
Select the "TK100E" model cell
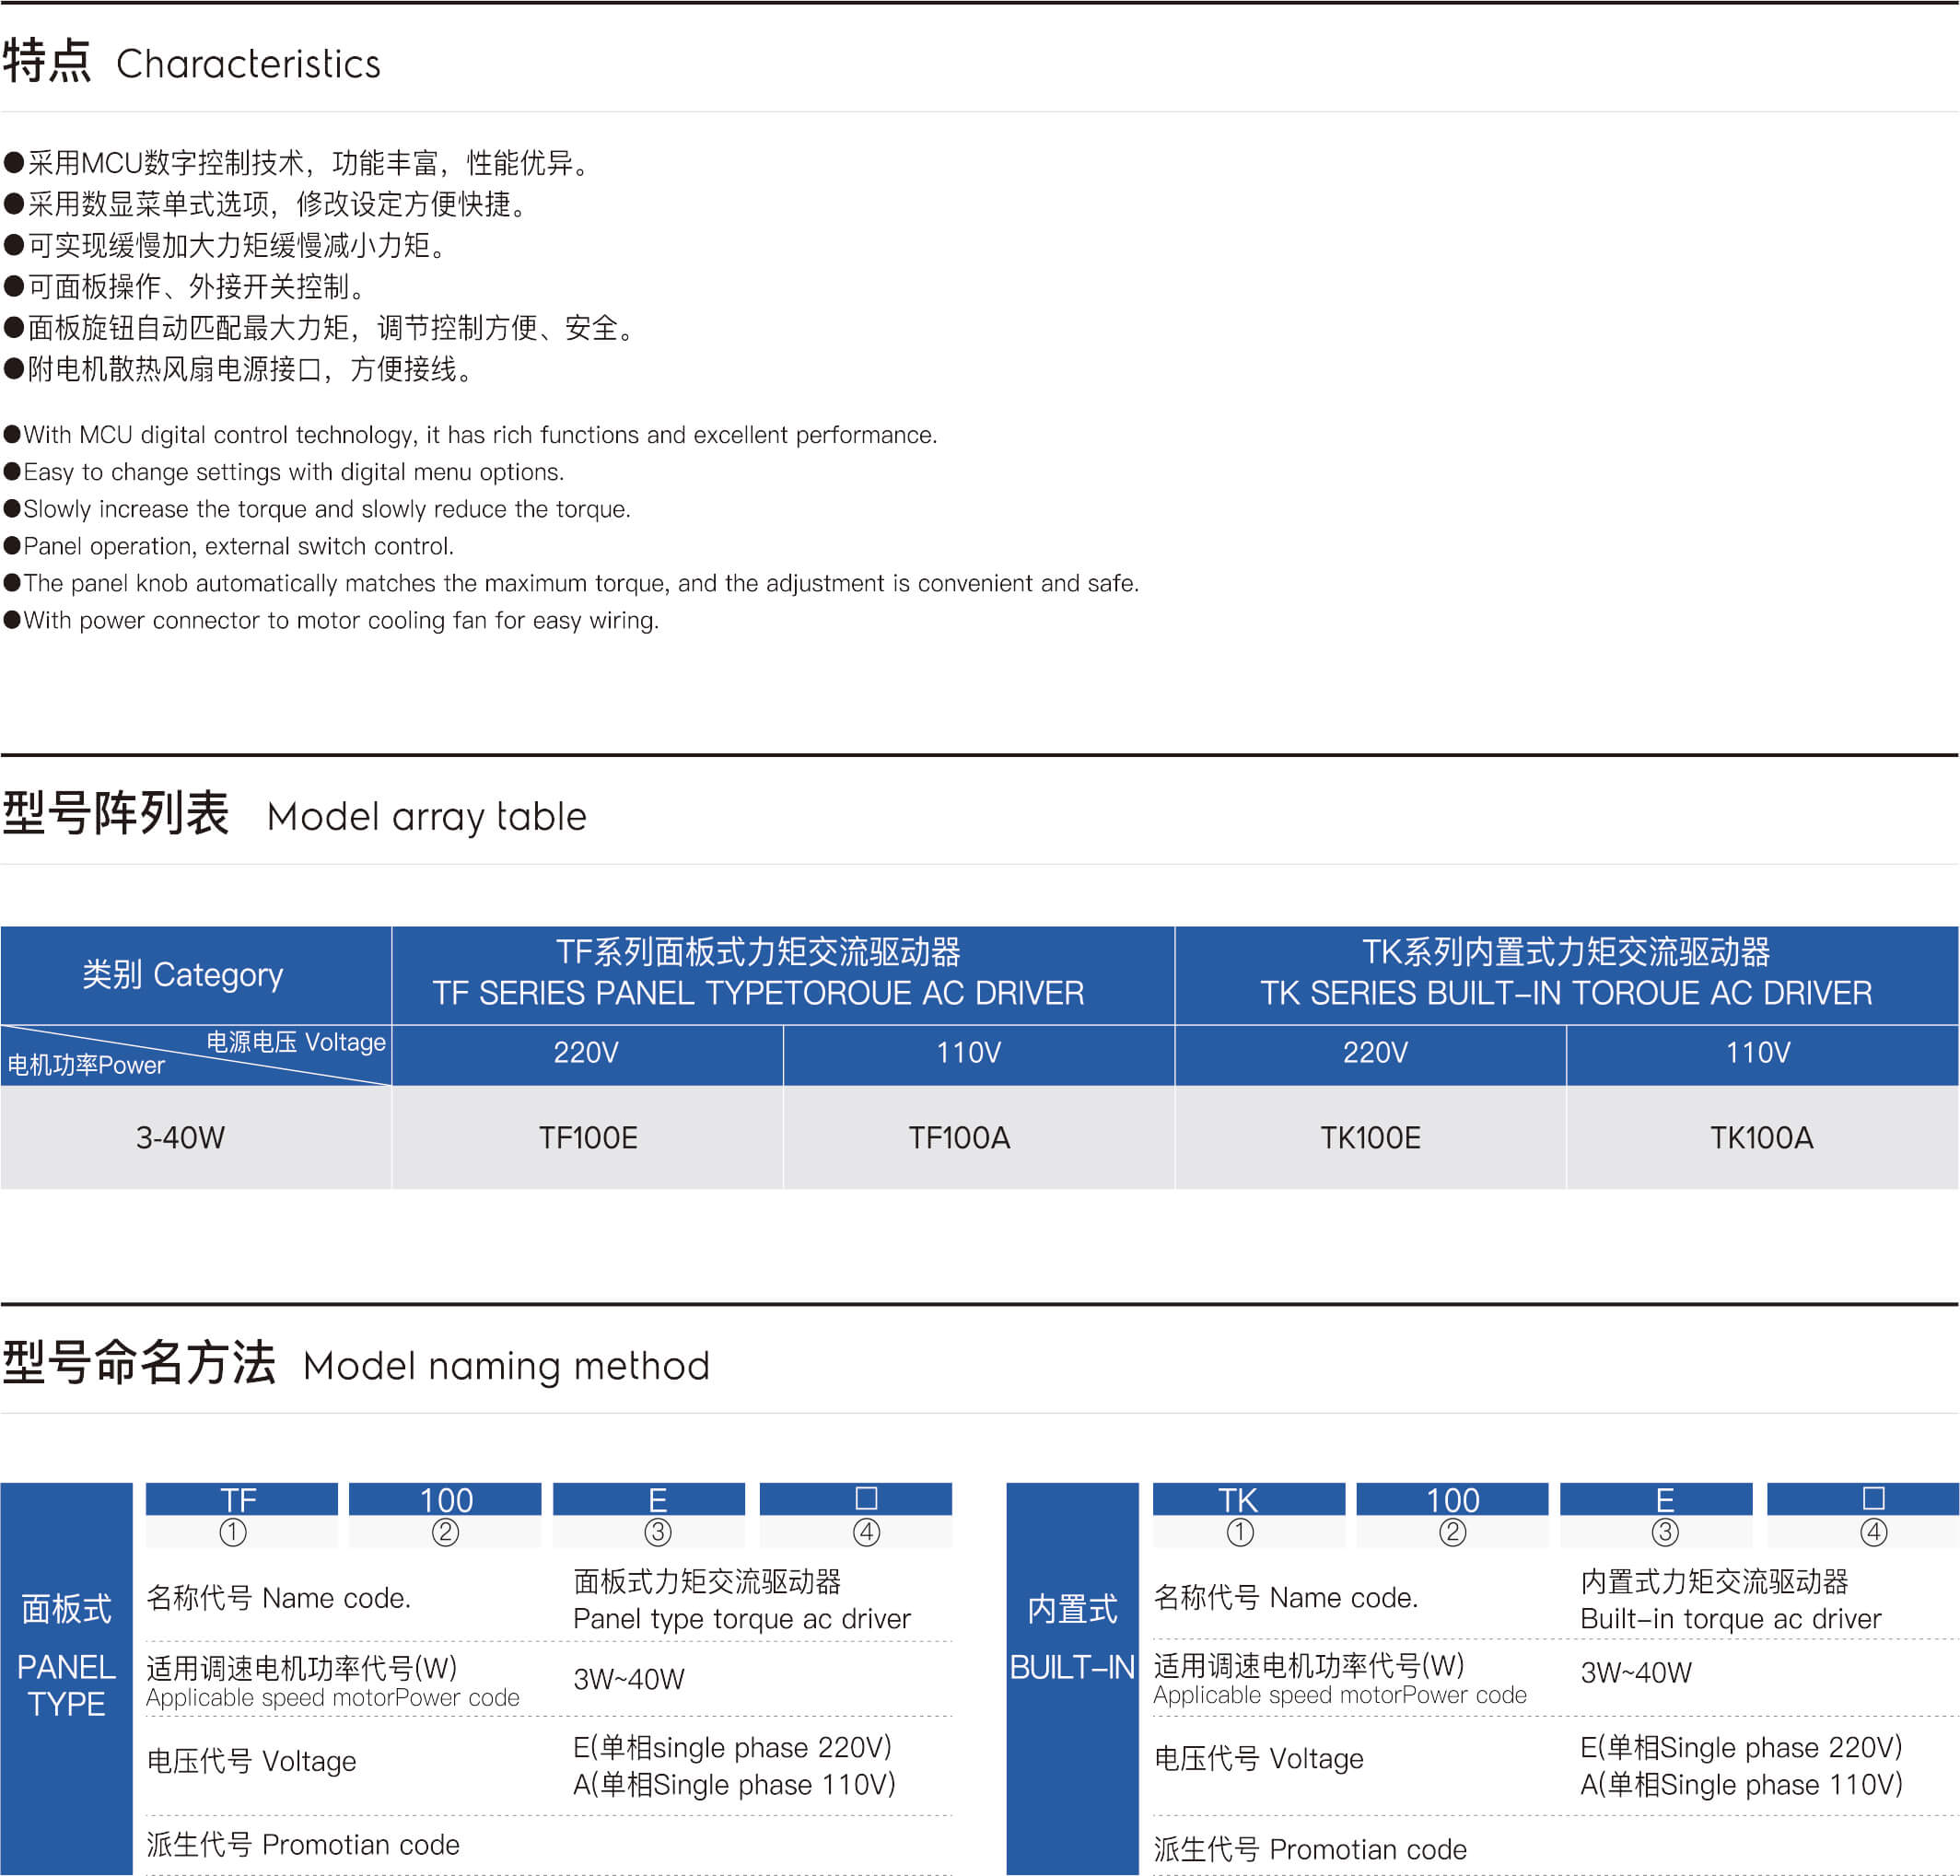[x=1370, y=1138]
